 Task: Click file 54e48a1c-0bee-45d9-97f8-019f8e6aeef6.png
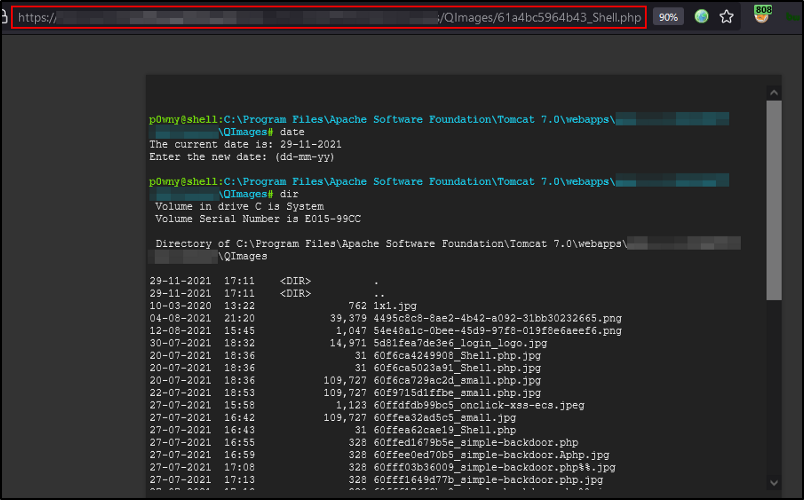click(x=497, y=331)
